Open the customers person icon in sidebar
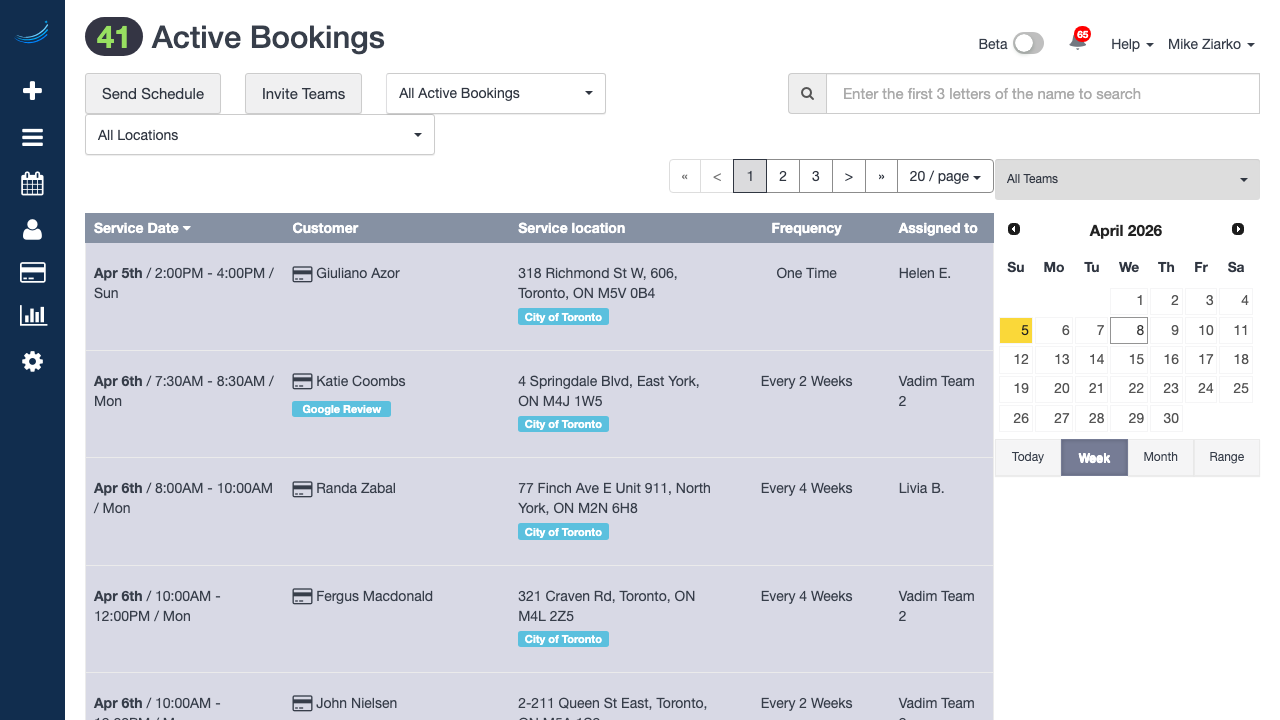Screen dimensions: 1280x720 (32, 230)
